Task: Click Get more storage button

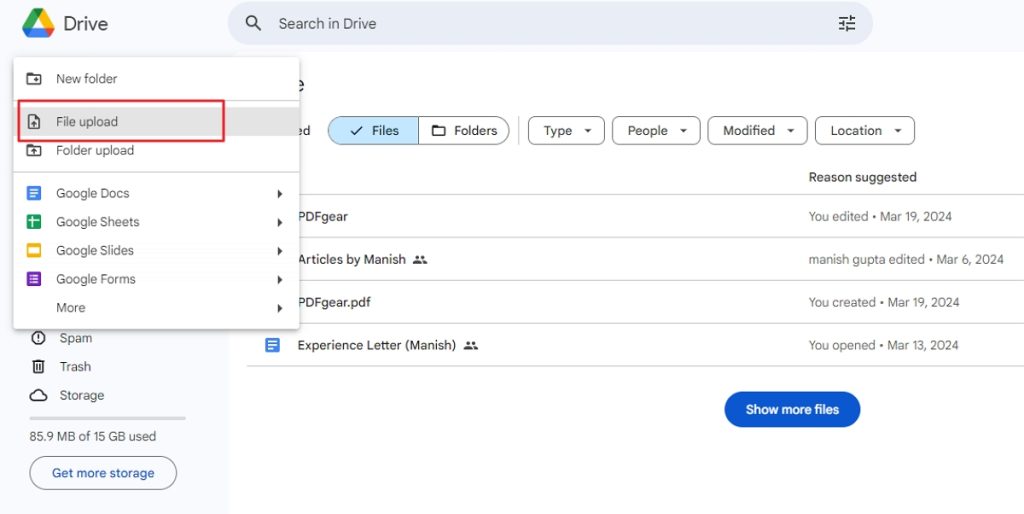Action: pos(103,473)
